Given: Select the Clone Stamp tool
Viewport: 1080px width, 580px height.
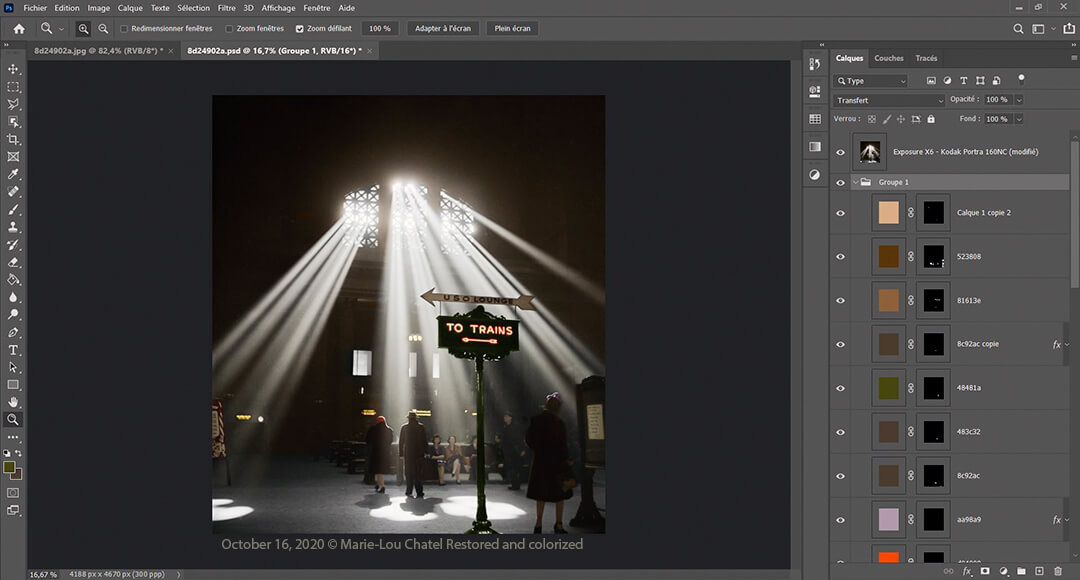Looking at the screenshot, I should [13, 227].
